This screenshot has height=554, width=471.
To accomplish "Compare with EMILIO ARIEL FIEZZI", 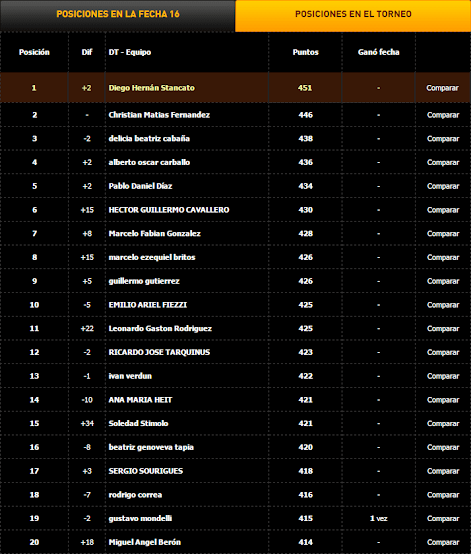I will (x=443, y=305).
